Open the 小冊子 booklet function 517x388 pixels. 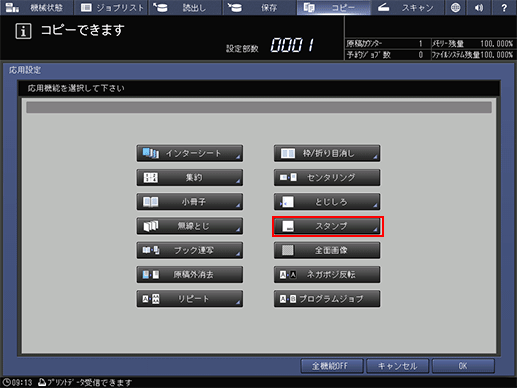(x=190, y=202)
